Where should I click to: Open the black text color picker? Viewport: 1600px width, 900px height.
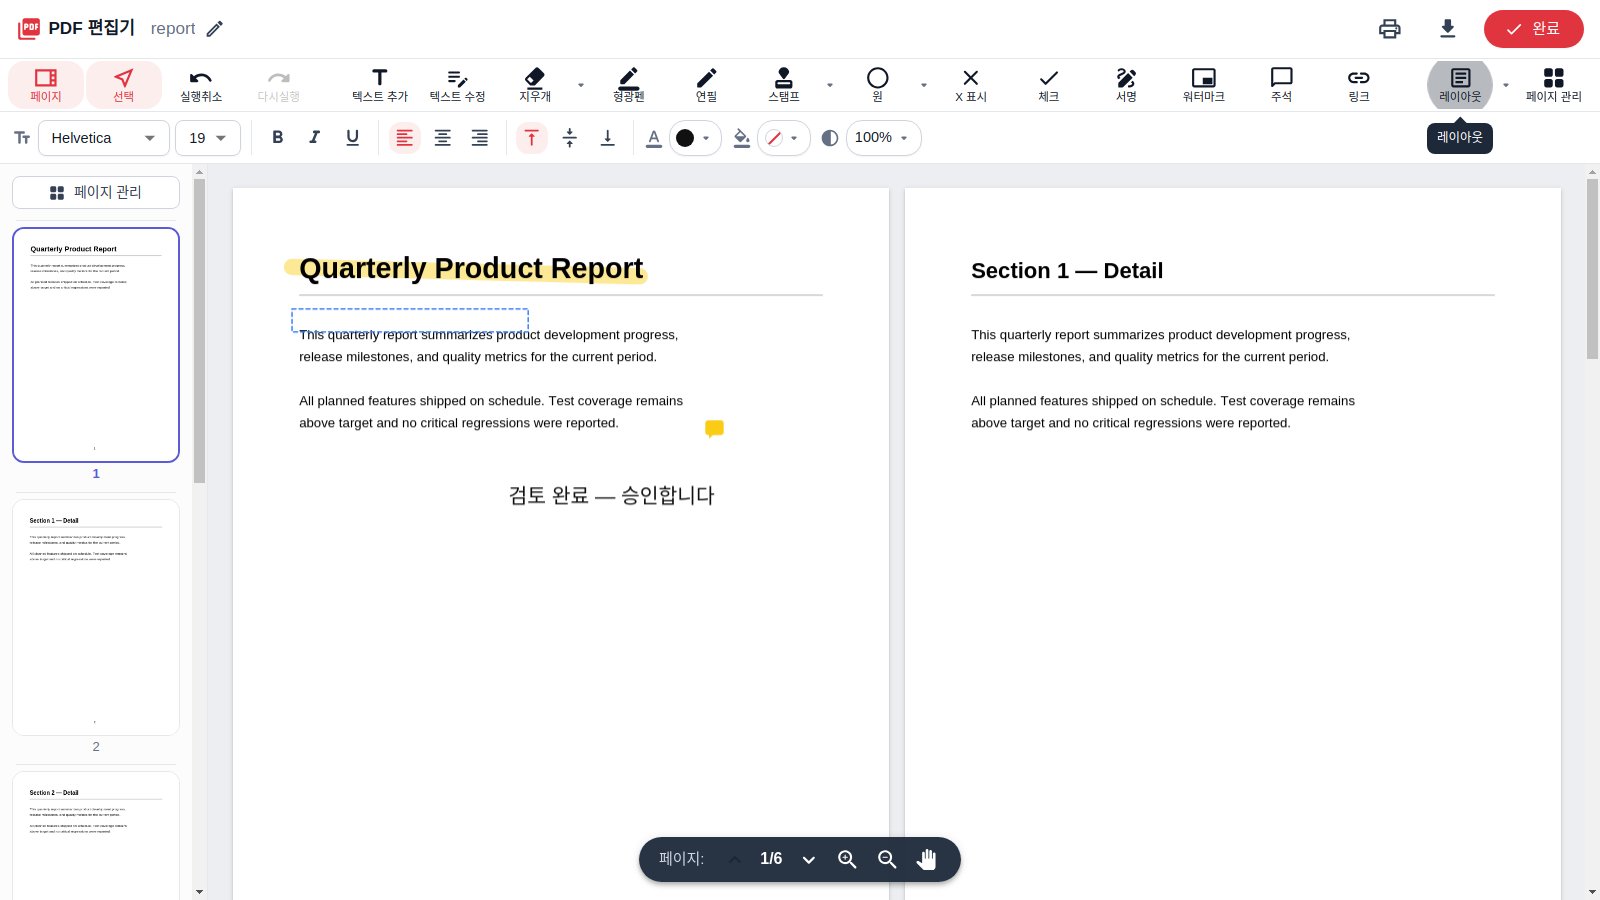[694, 138]
